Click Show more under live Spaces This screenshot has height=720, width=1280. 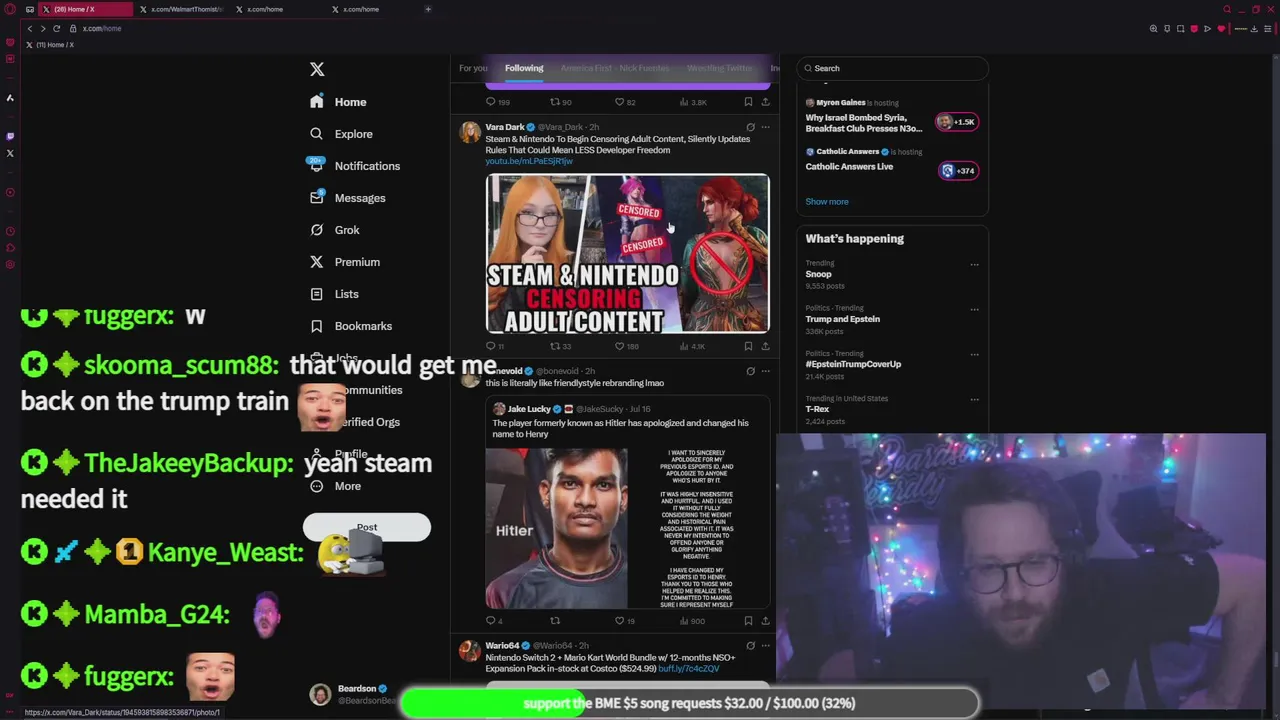tap(827, 202)
